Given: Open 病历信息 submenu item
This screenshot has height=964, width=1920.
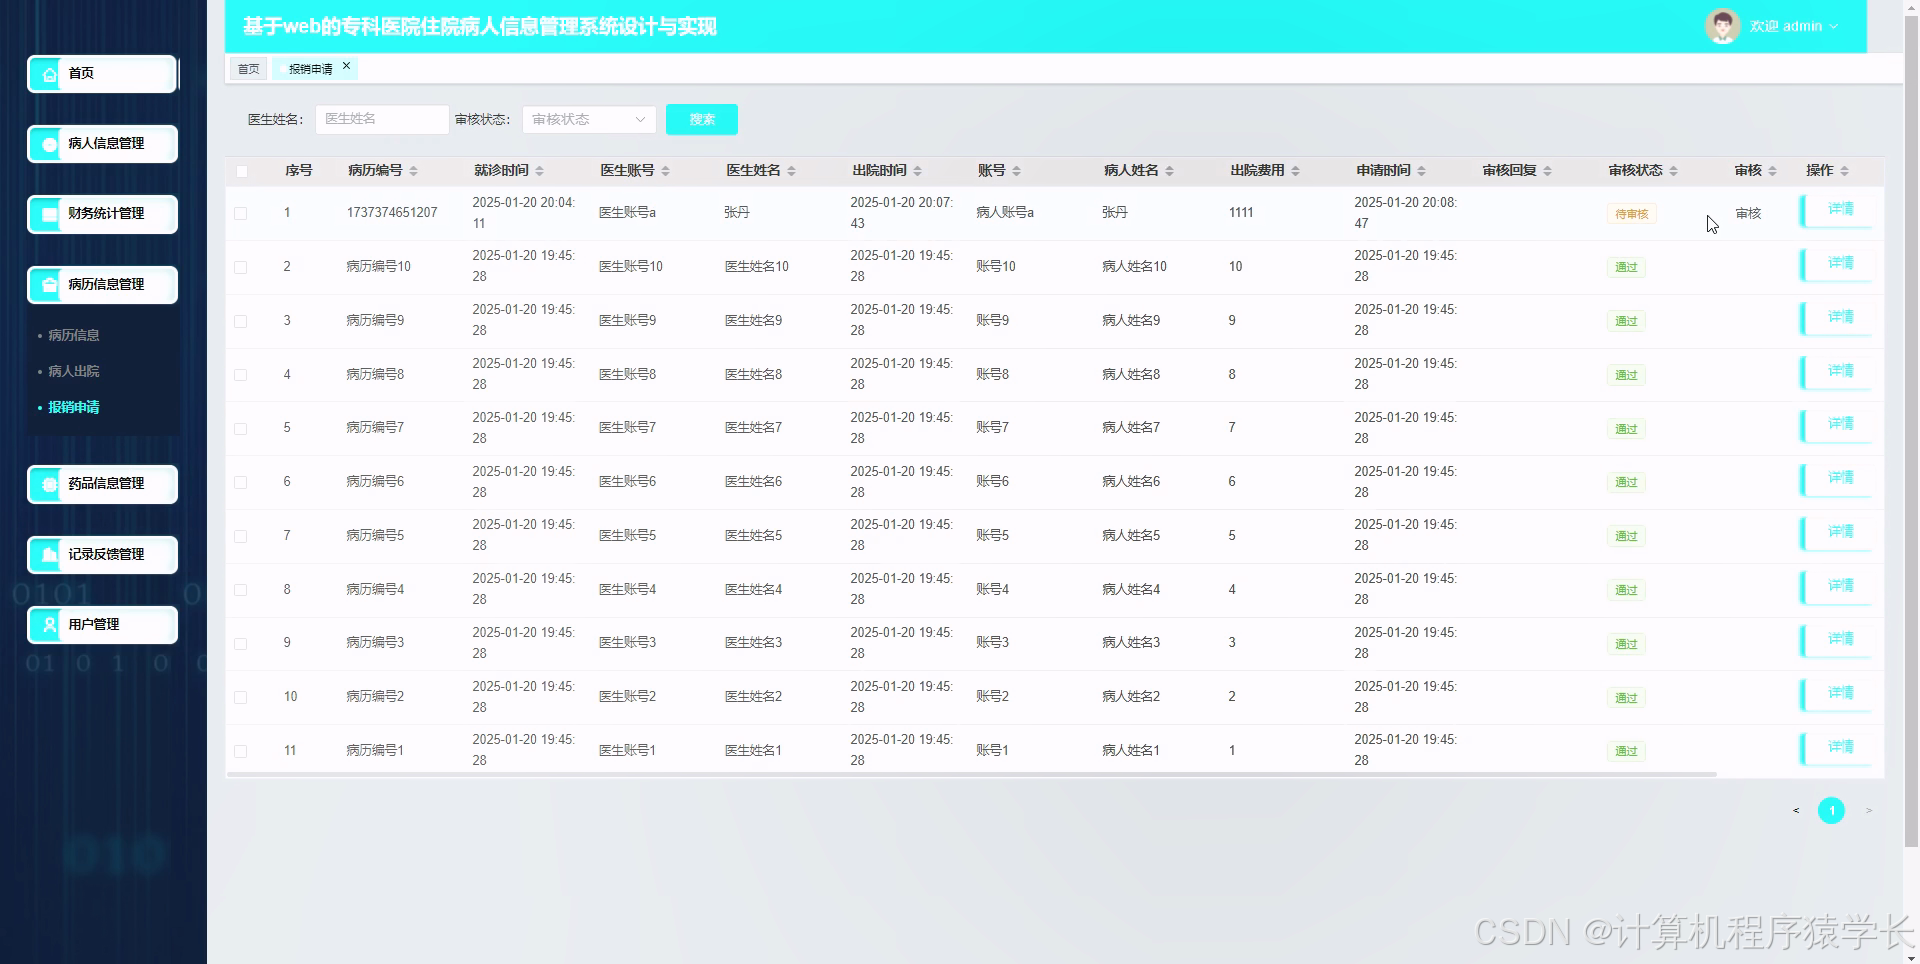Looking at the screenshot, I should tap(74, 335).
